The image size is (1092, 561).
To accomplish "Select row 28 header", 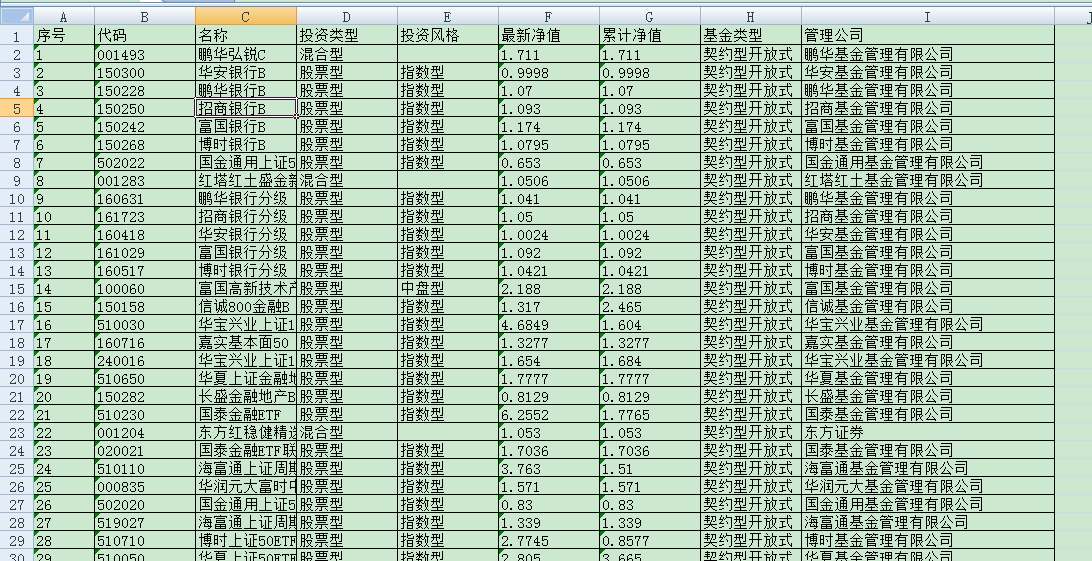I will (x=16, y=523).
